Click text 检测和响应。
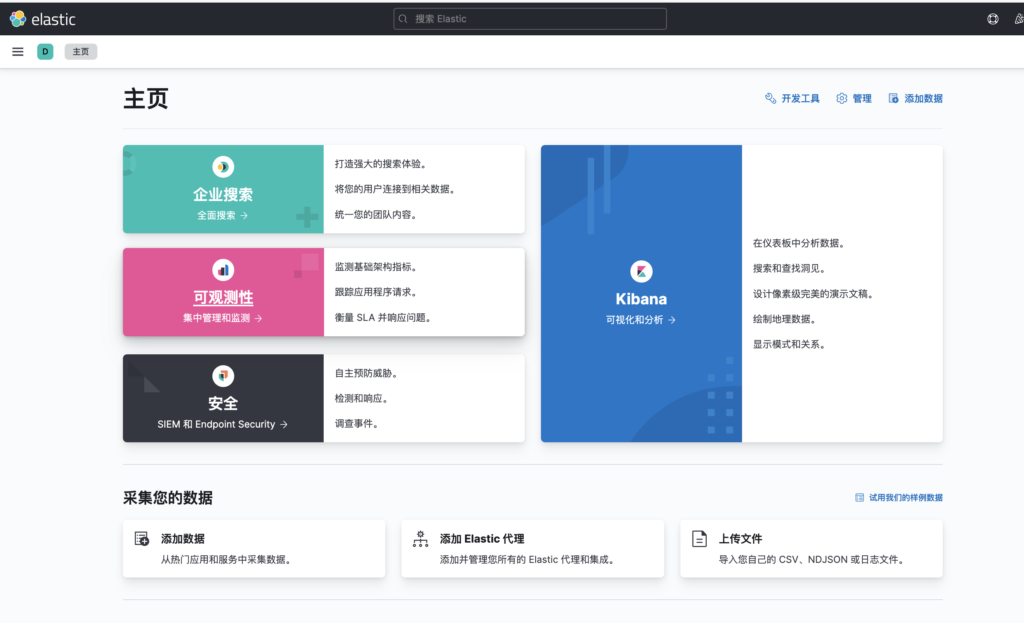 coord(363,398)
